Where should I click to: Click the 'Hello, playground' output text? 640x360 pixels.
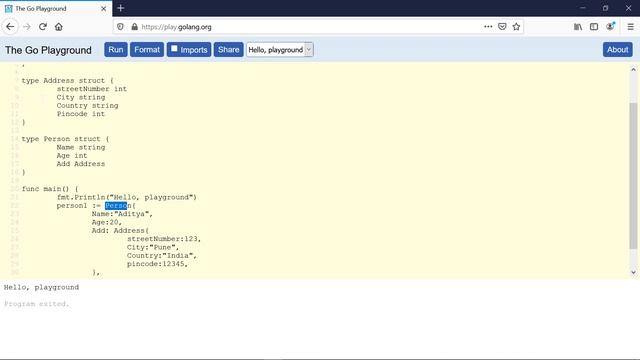(41, 287)
